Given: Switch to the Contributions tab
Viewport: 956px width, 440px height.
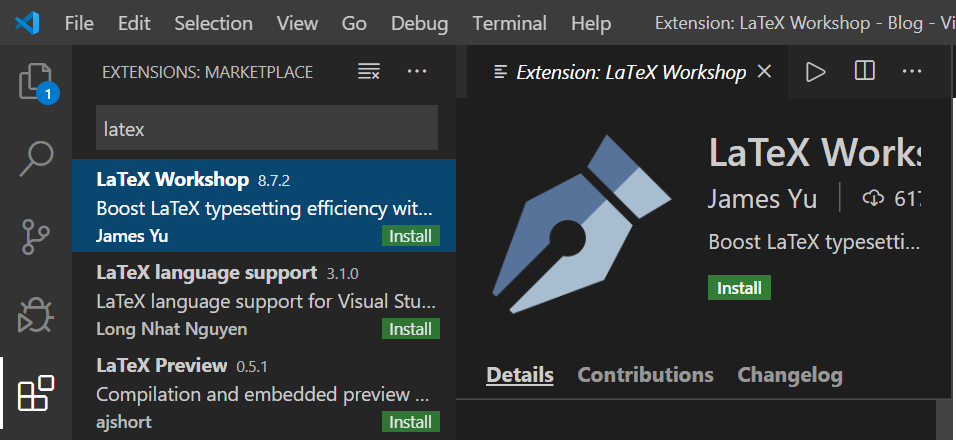Looking at the screenshot, I should tap(645, 375).
